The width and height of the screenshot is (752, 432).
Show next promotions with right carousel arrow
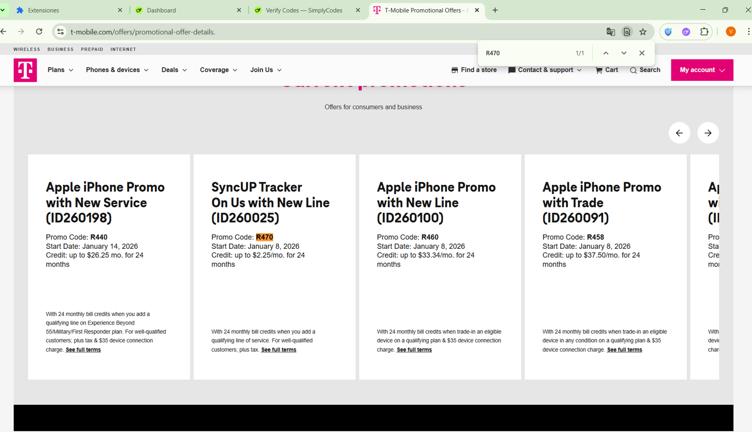point(708,133)
